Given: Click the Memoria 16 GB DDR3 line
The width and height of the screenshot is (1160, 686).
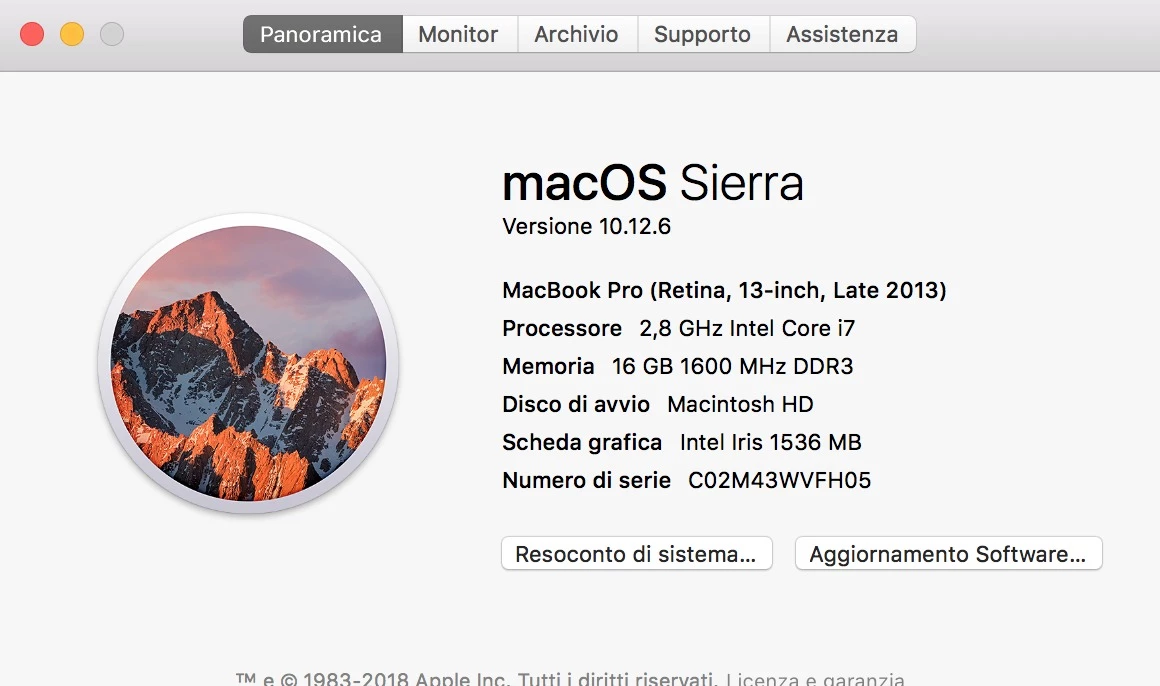Looking at the screenshot, I should coord(677,367).
